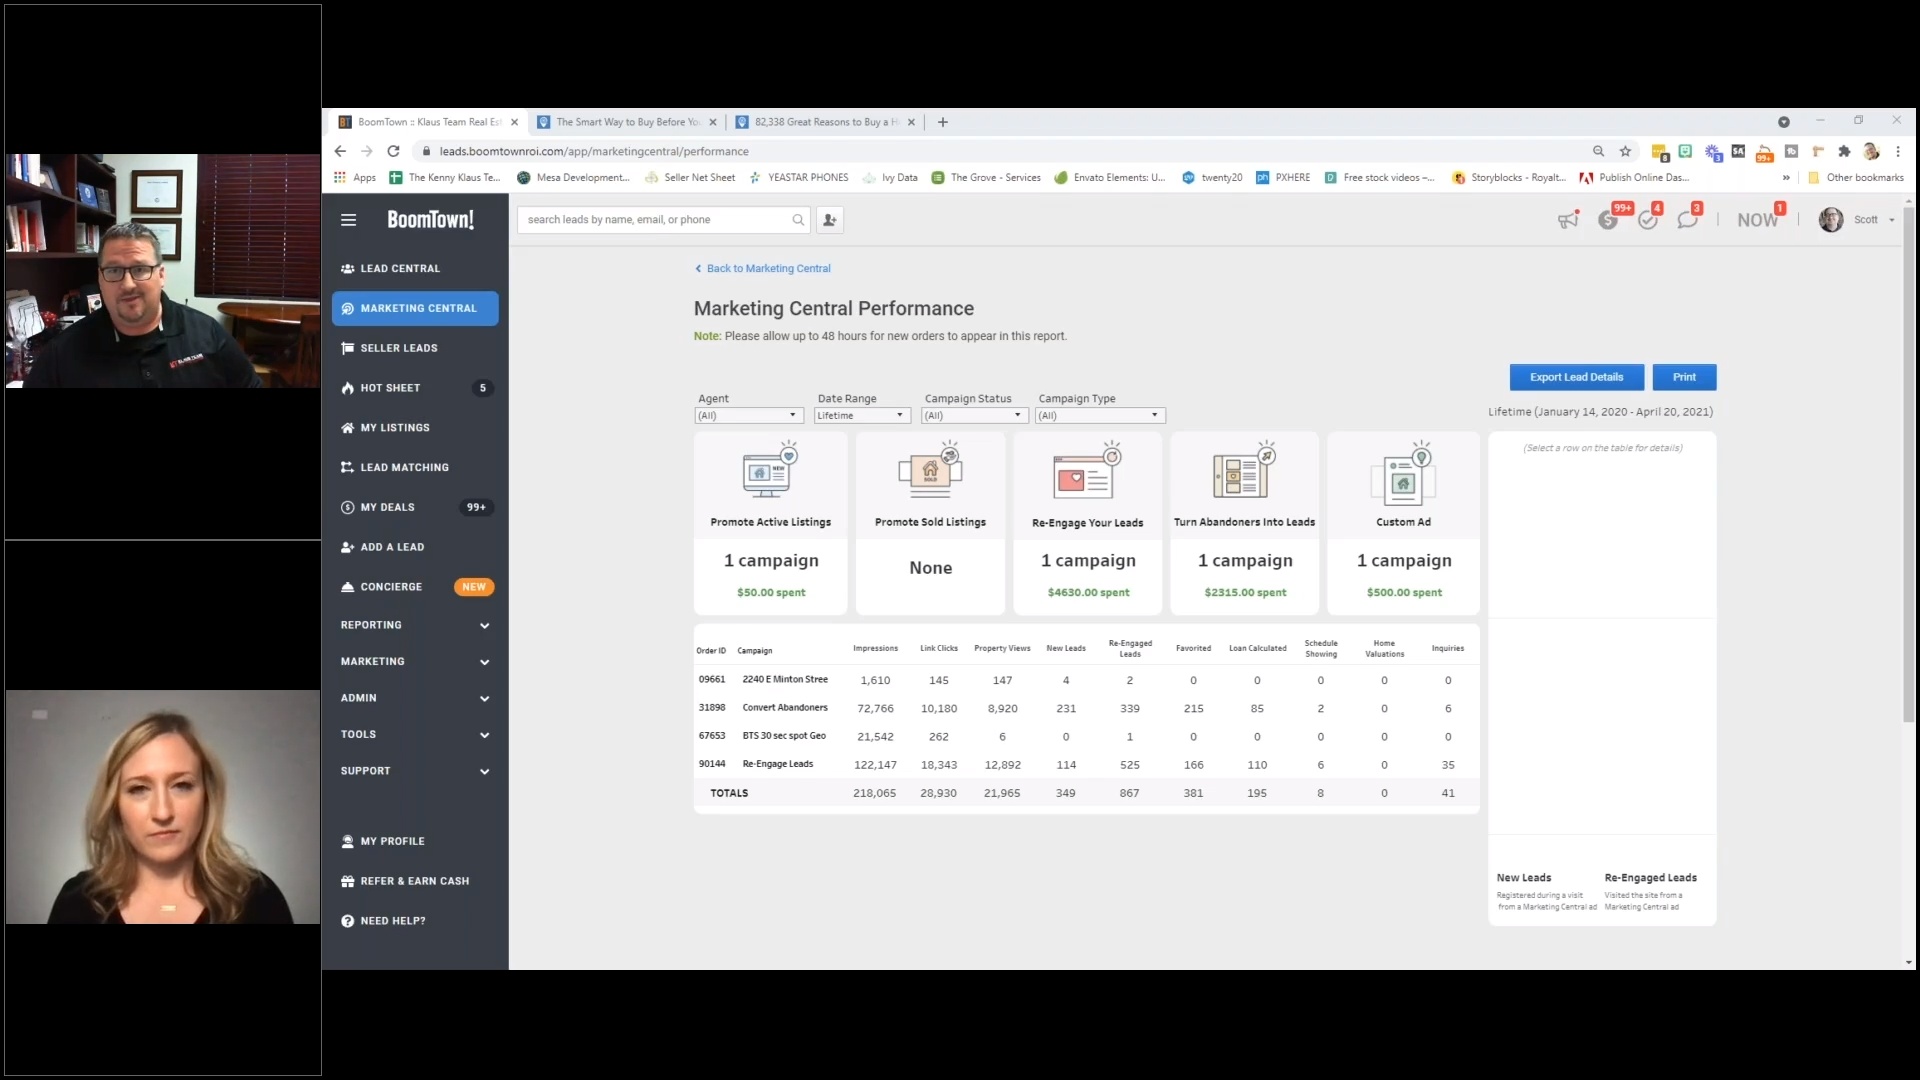The image size is (1920, 1080).
Task: Open the Campaign Type dropdown
Action: tap(1100, 415)
